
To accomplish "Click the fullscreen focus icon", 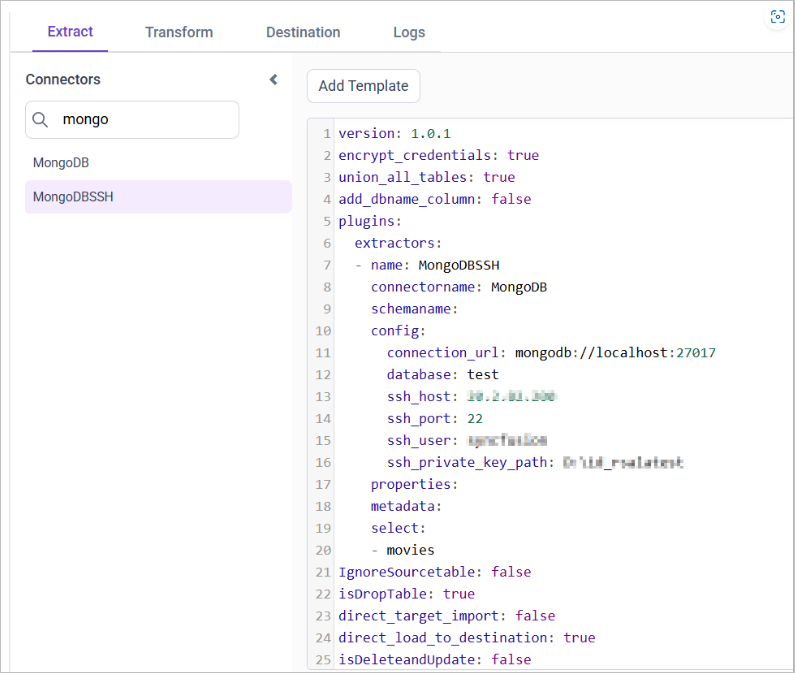I will [x=777, y=17].
